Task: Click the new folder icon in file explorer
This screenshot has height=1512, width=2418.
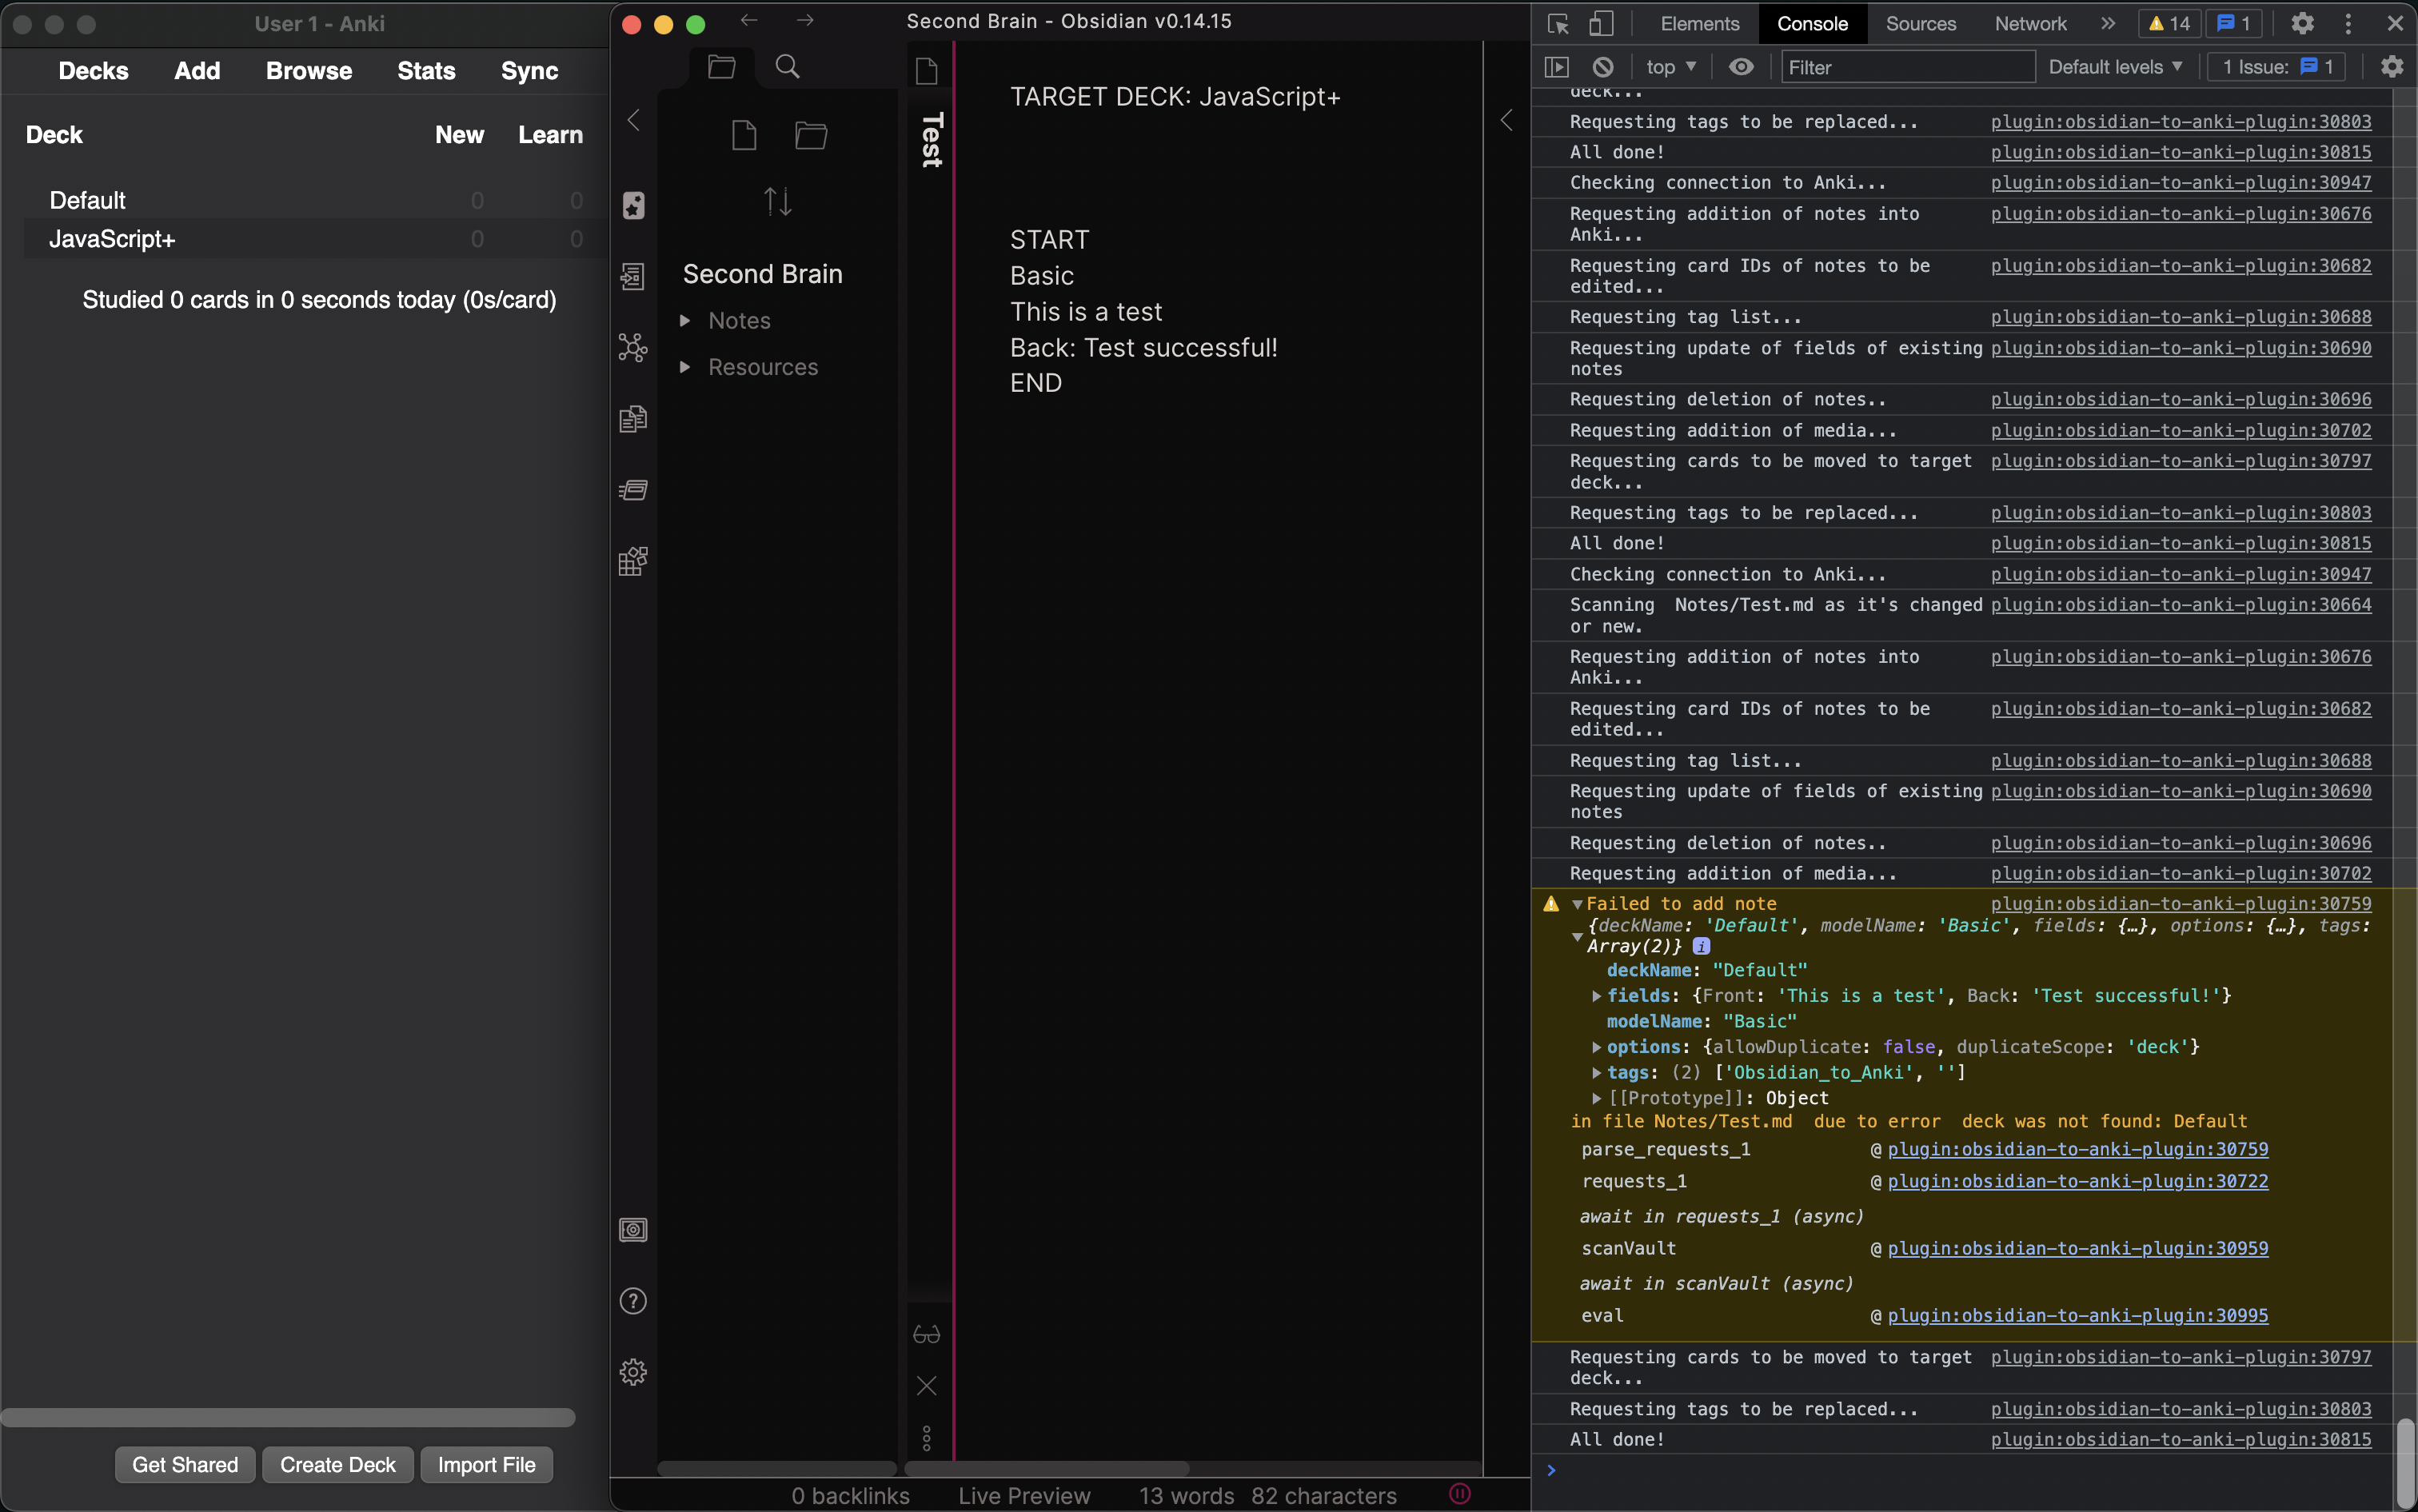Action: click(811, 135)
